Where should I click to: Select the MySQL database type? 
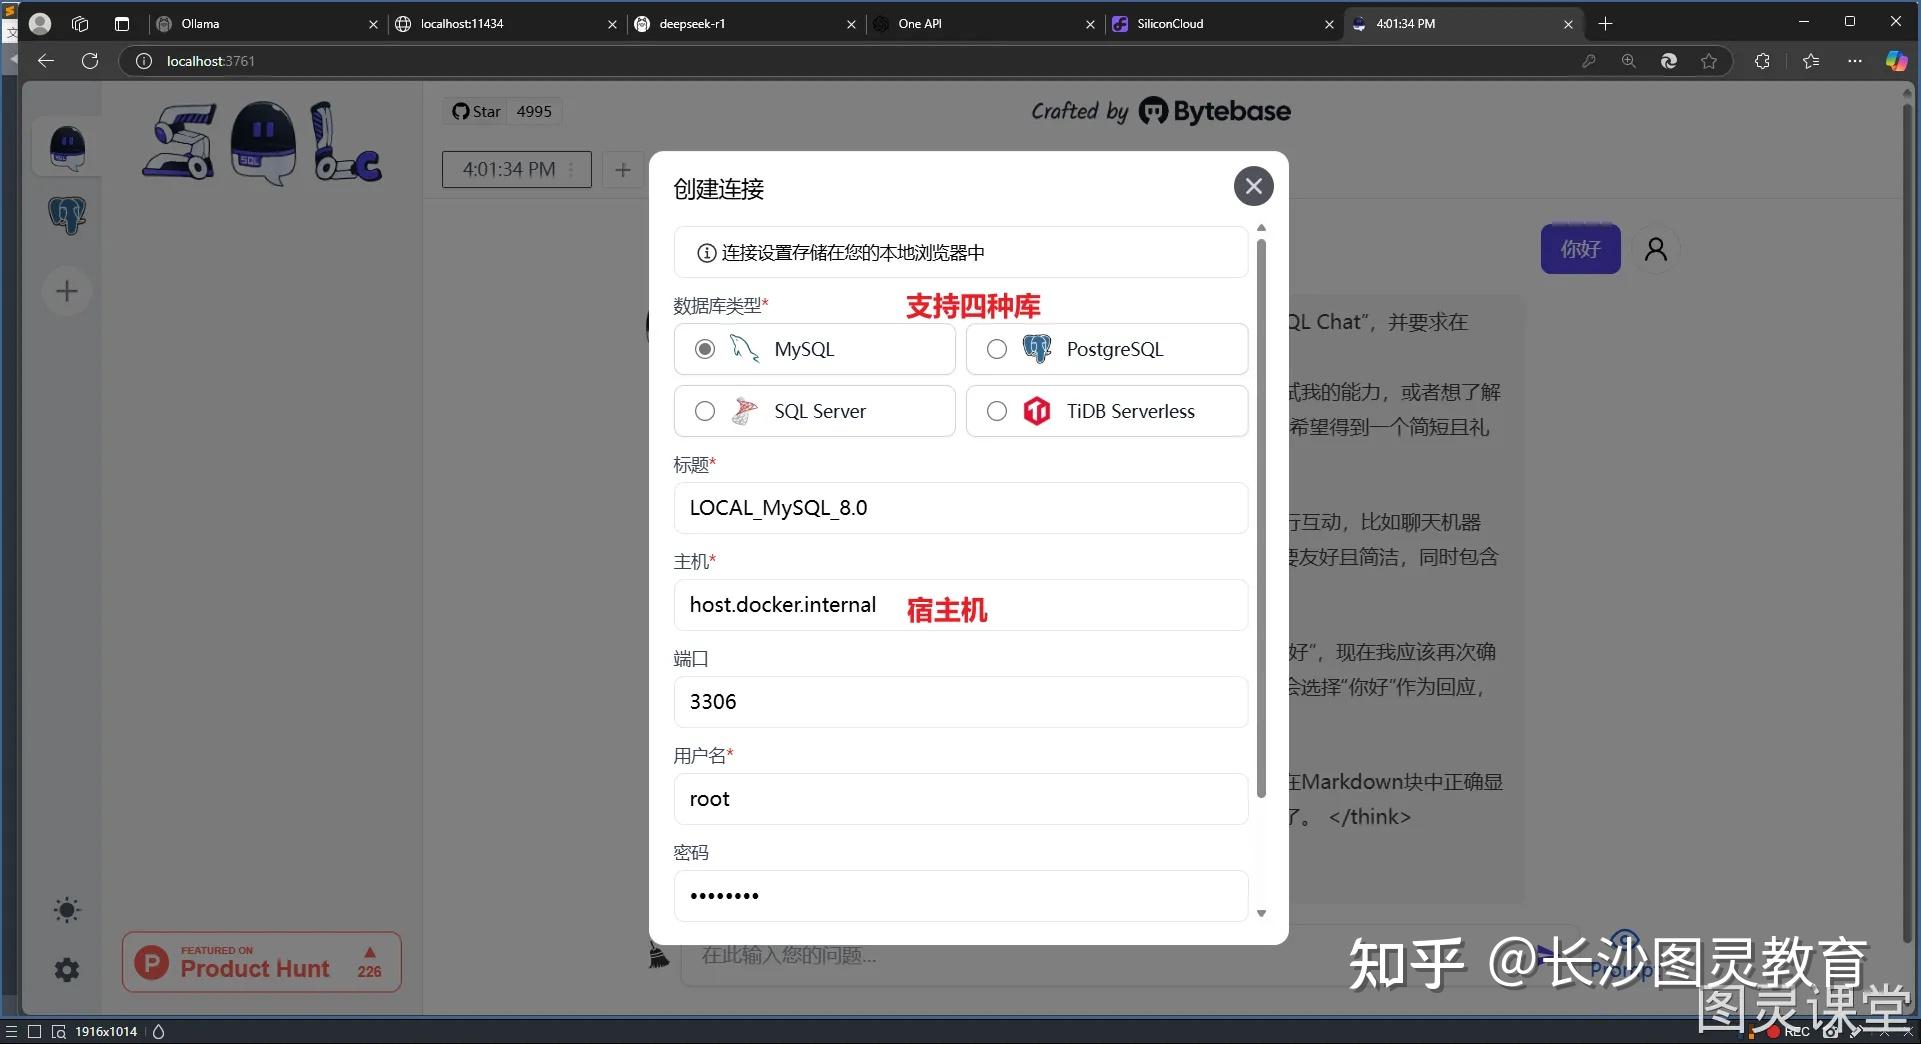[x=704, y=348]
